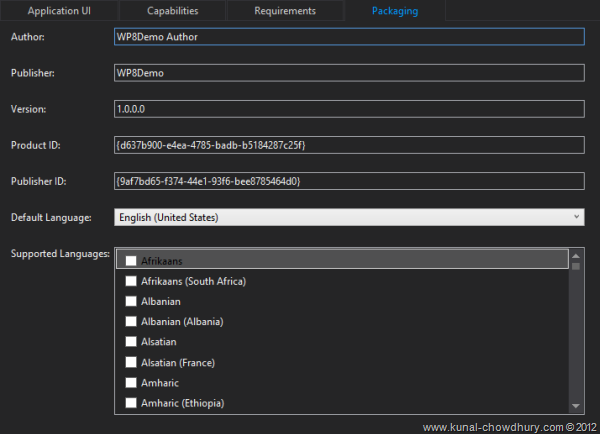Click the Packaging tab
The image size is (600, 434).
(x=395, y=12)
